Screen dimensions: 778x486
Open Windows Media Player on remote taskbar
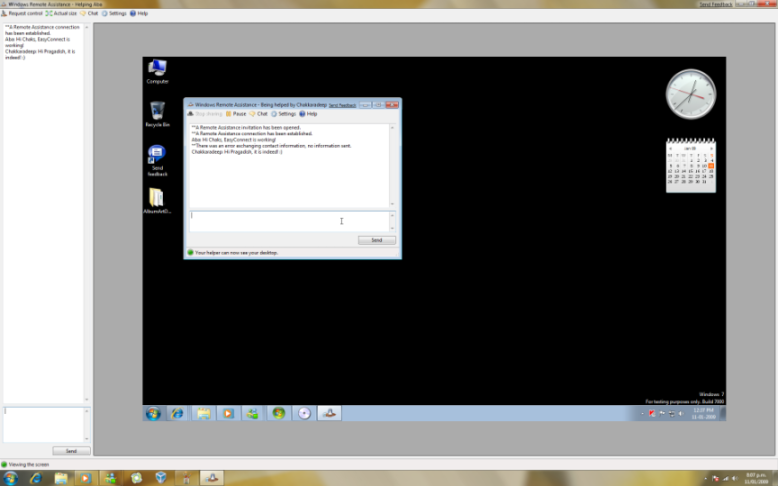(x=228, y=413)
